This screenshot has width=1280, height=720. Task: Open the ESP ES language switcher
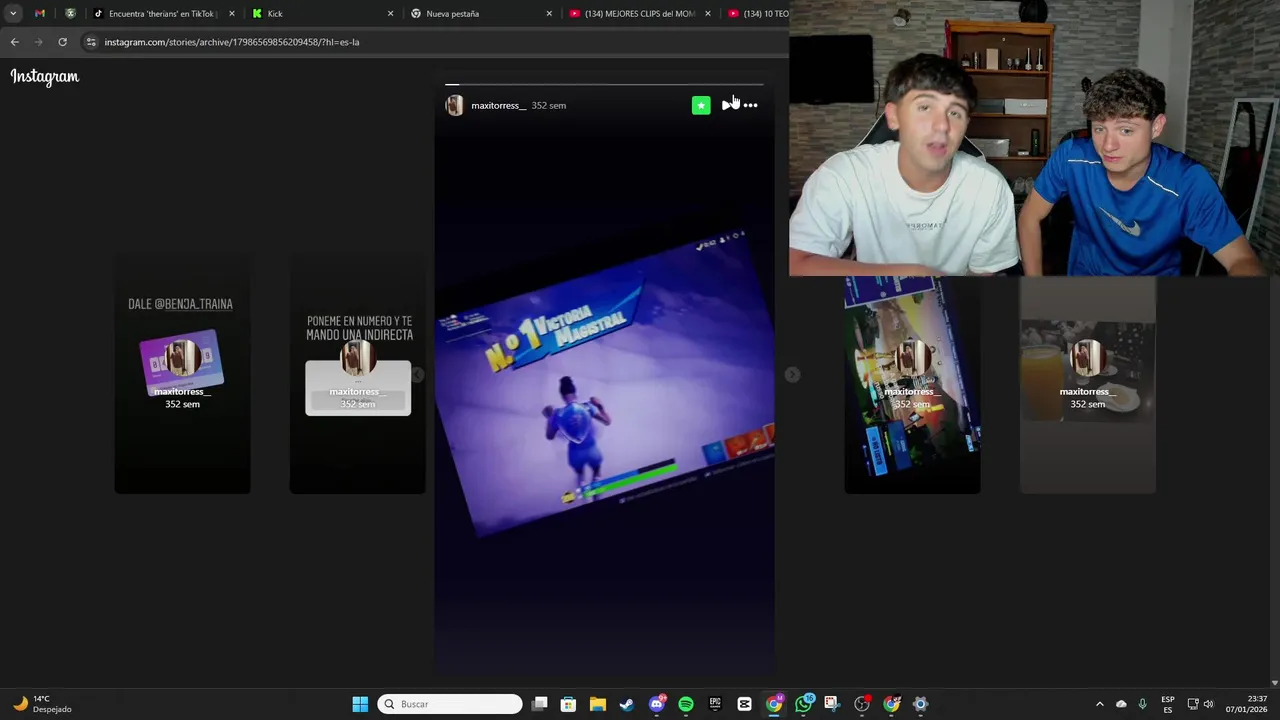click(1168, 704)
